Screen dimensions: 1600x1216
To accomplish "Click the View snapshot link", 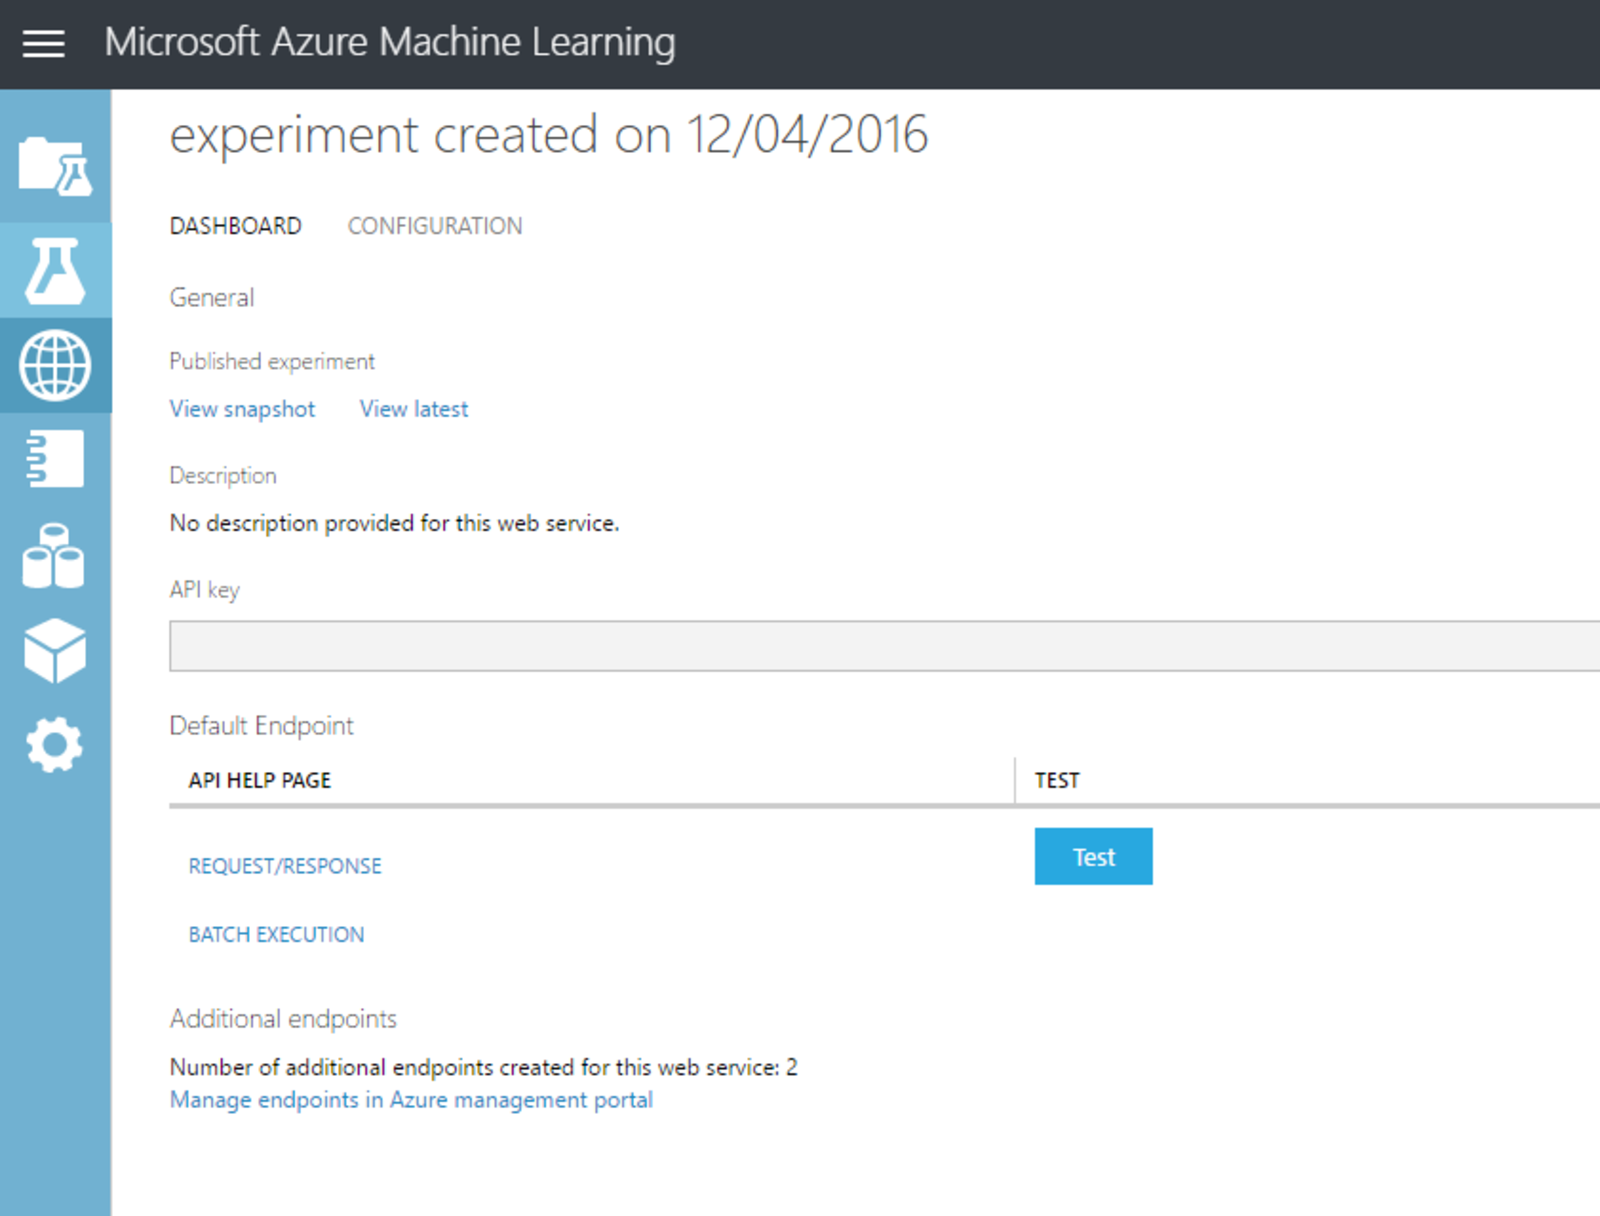I will tap(242, 409).
